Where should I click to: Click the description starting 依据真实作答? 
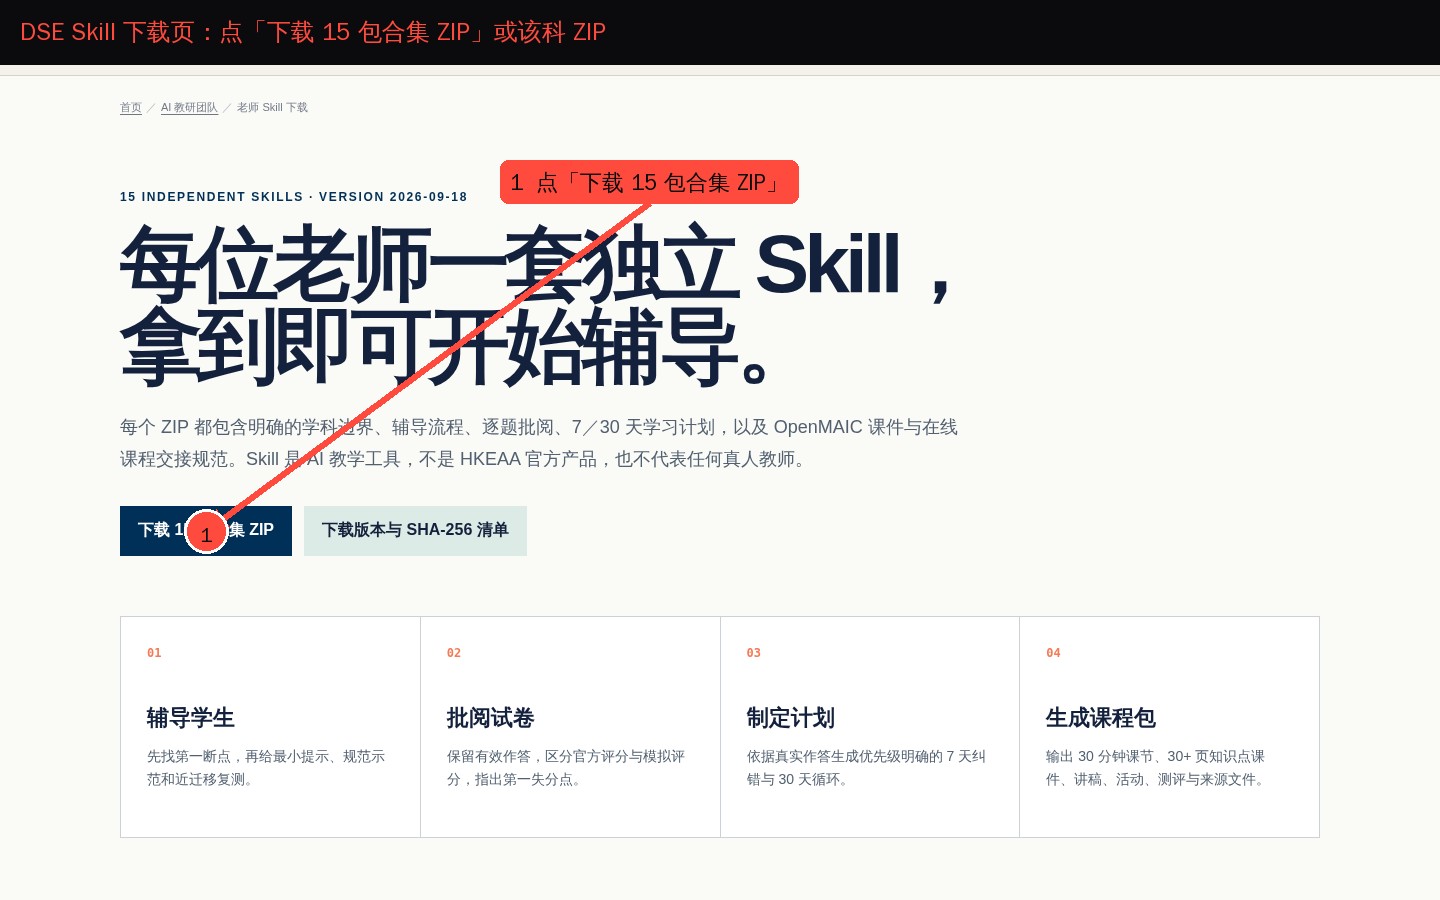[866, 768]
